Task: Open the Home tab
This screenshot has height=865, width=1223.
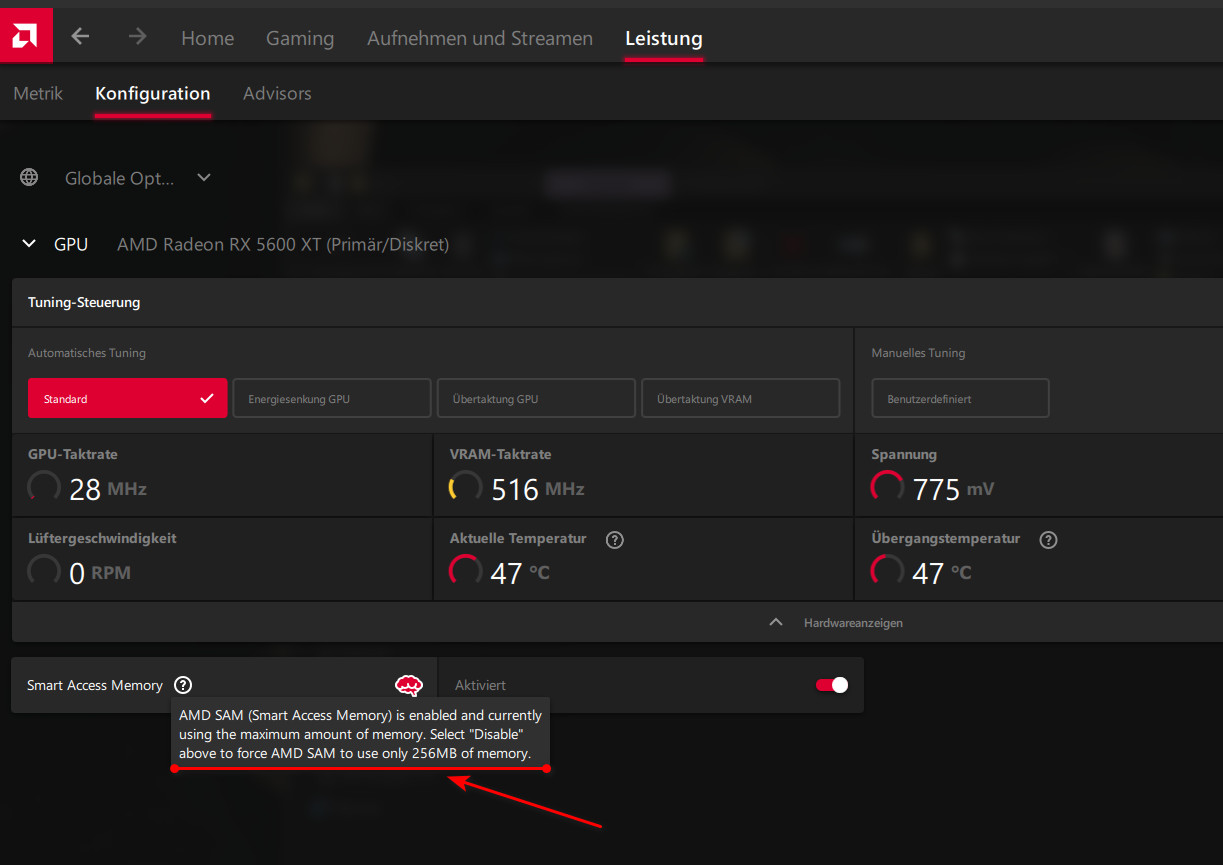Action: 208,38
